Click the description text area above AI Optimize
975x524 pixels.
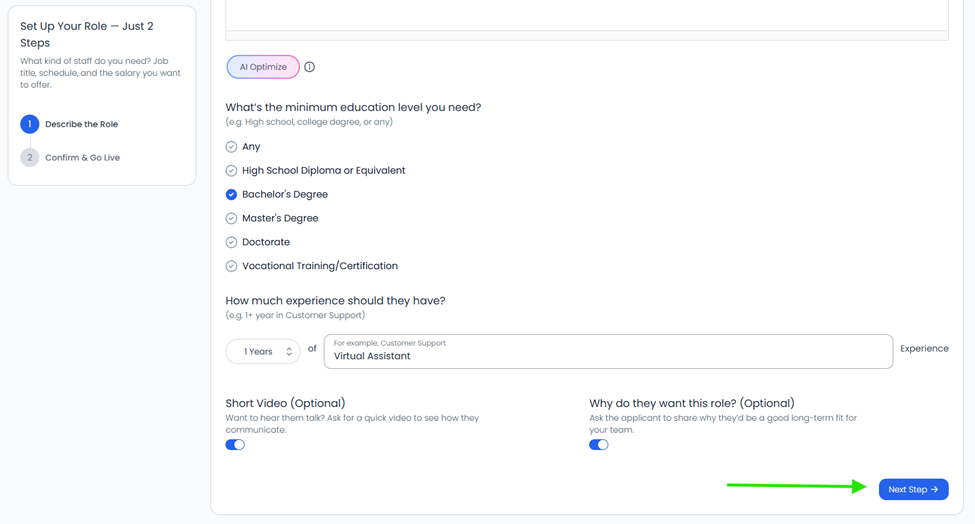[x=587, y=16]
